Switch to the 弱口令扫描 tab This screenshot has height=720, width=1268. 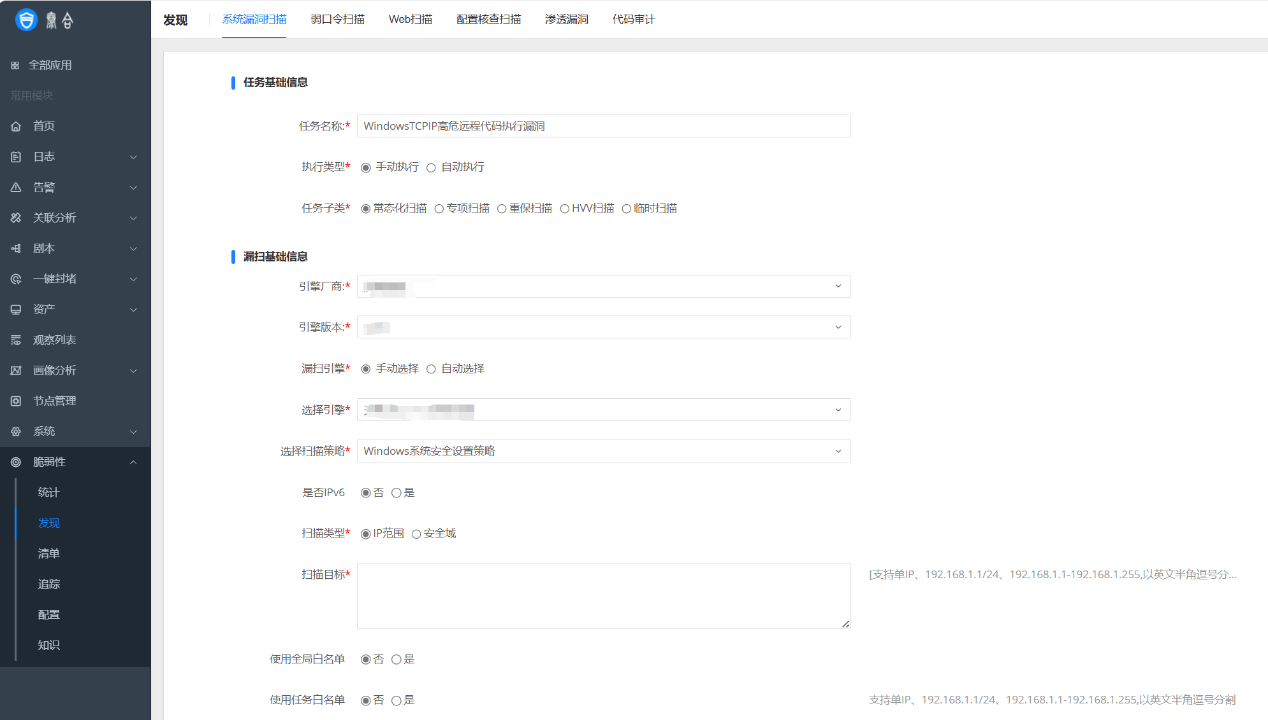click(x=337, y=18)
